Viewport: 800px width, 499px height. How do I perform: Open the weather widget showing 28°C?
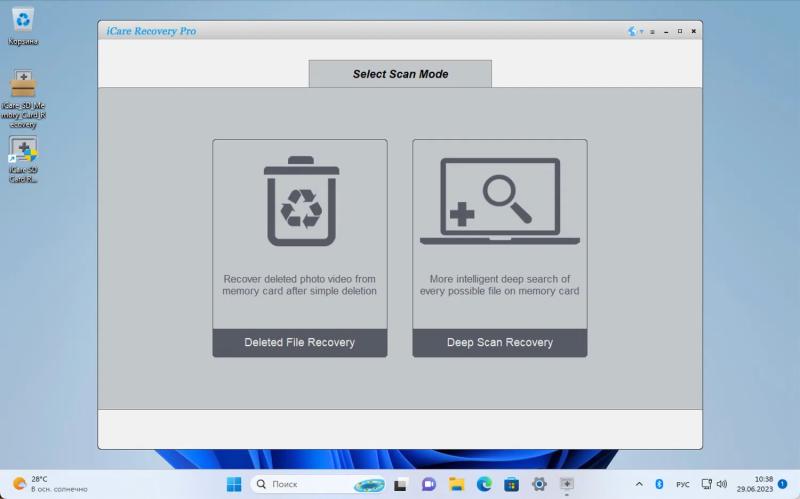[x=50, y=484]
